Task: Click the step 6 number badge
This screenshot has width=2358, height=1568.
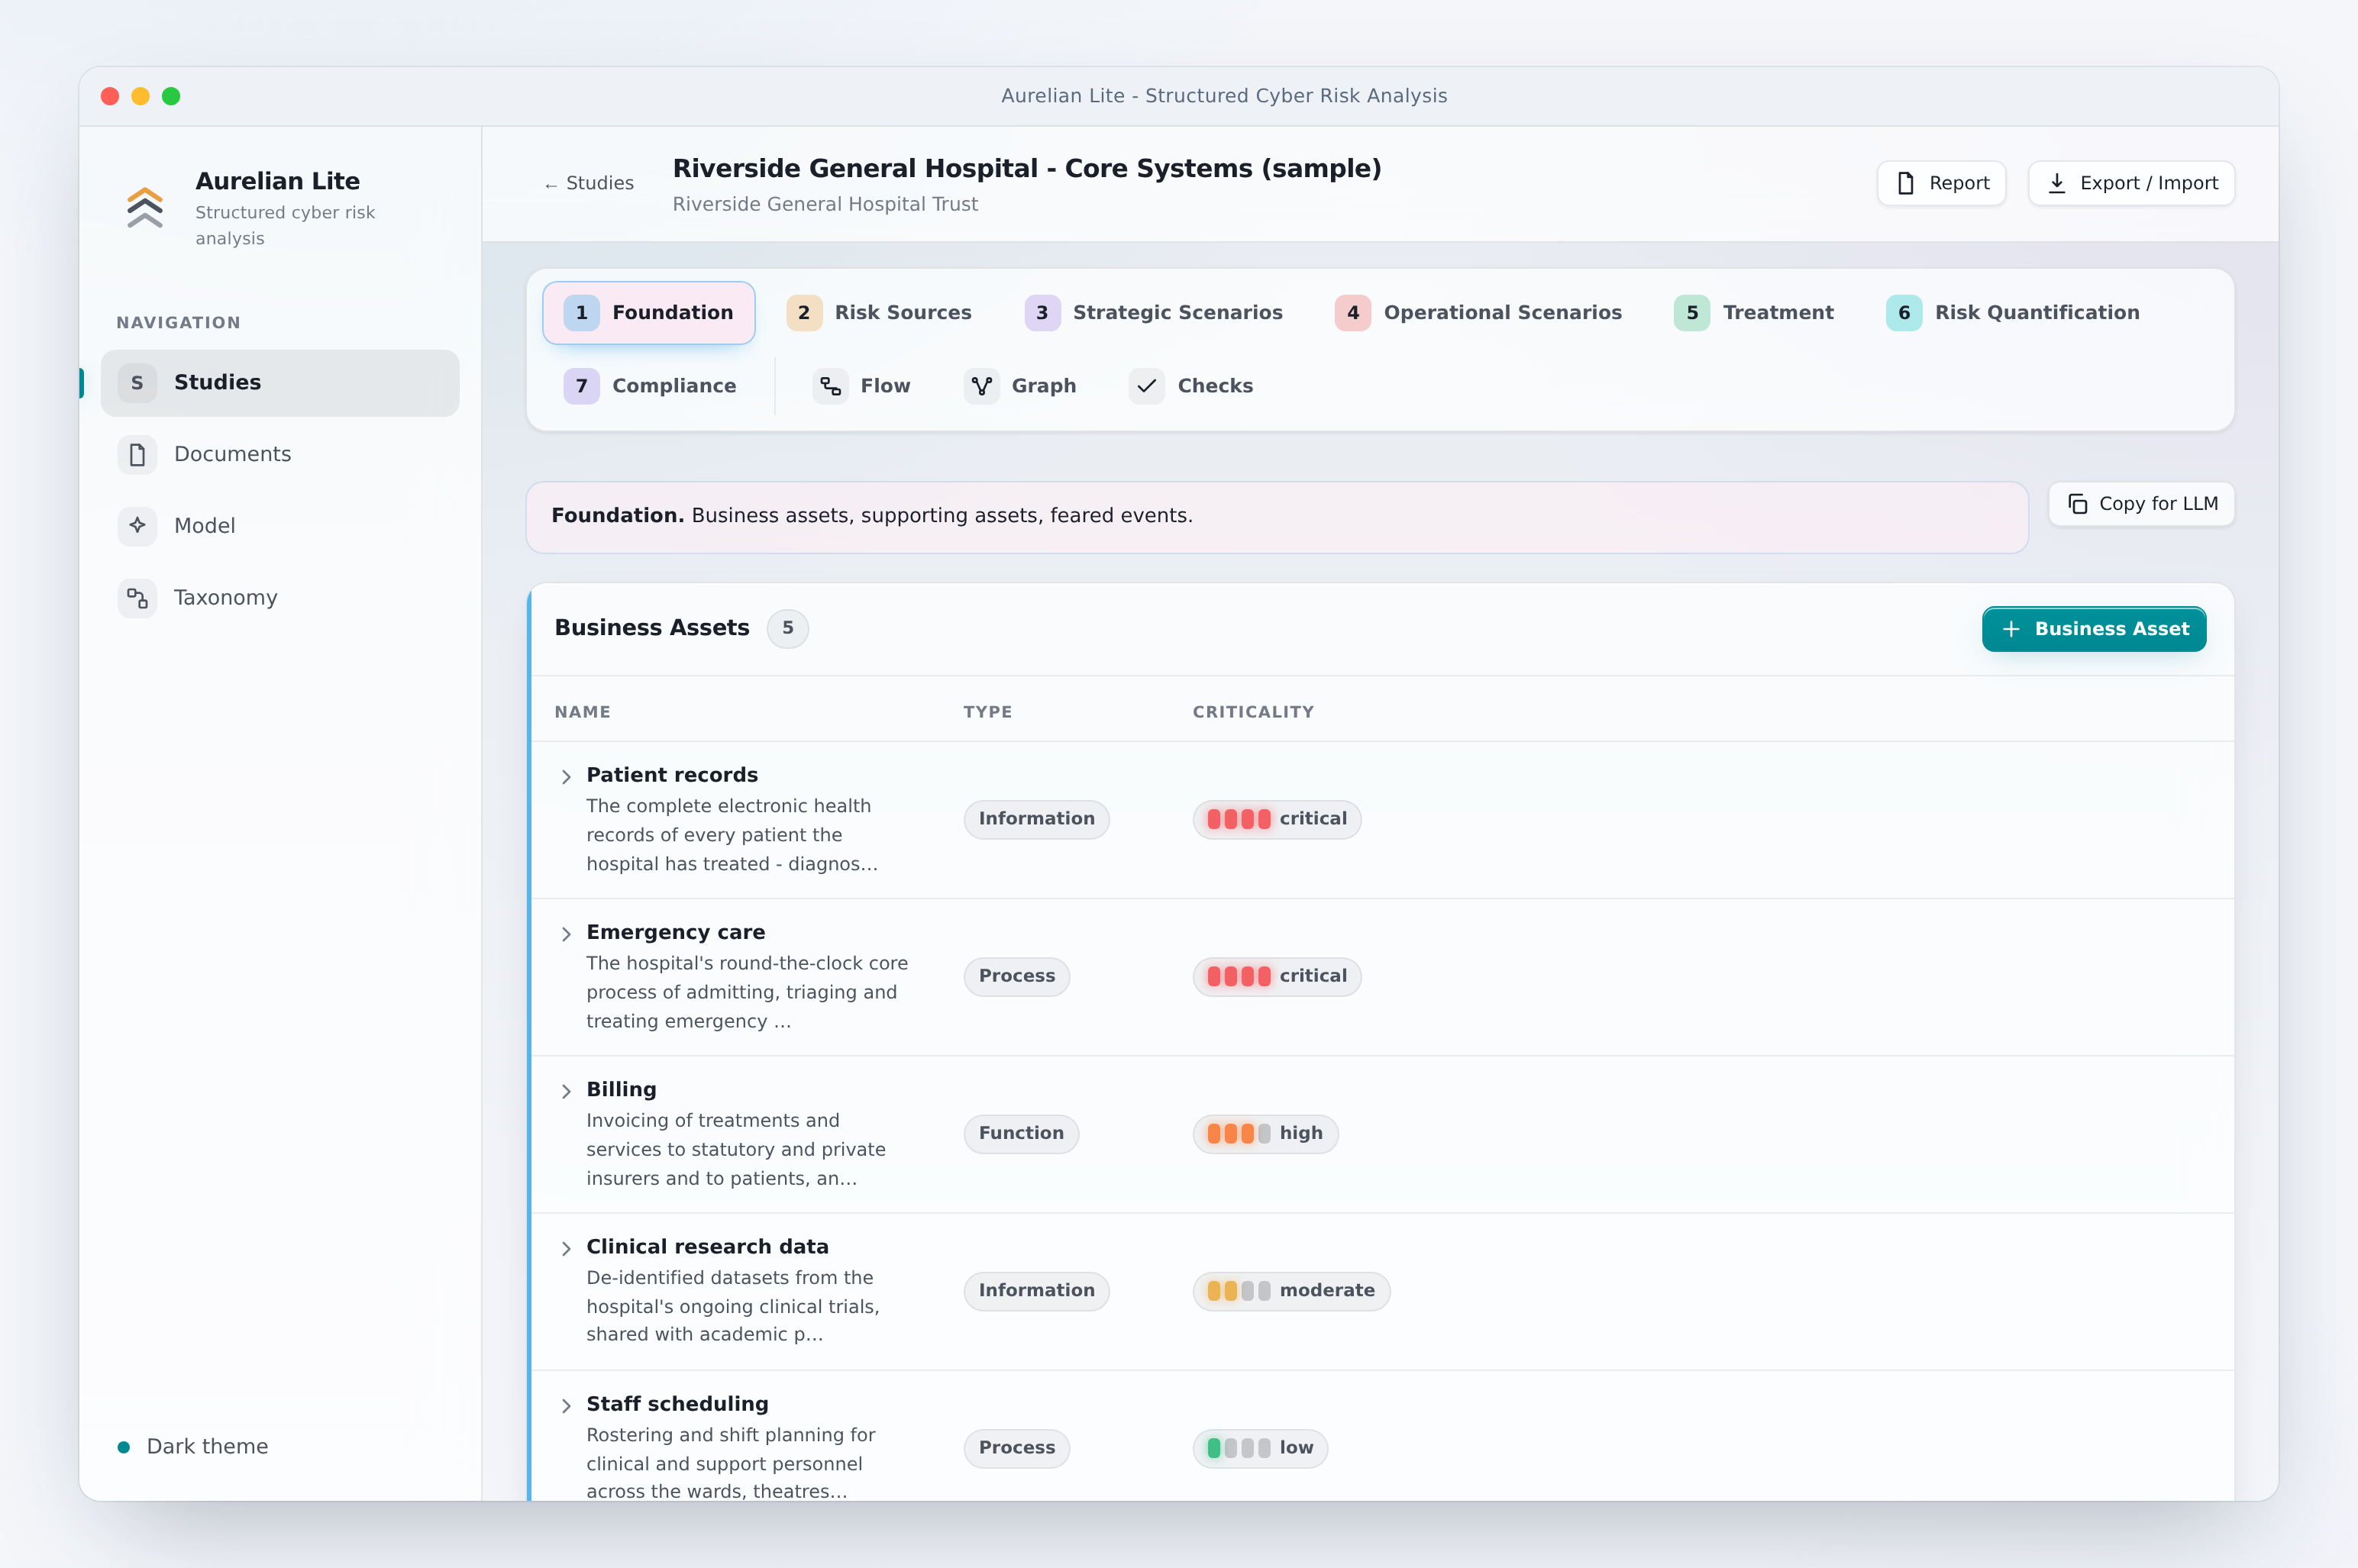Action: tap(1904, 313)
